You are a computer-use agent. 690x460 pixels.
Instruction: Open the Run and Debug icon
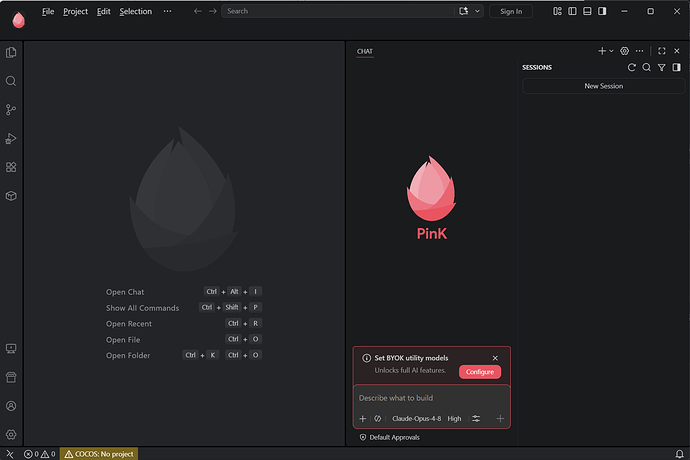click(x=11, y=139)
